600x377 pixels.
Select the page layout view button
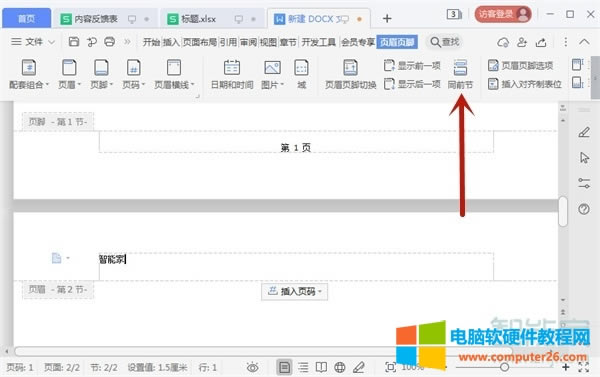click(284, 367)
